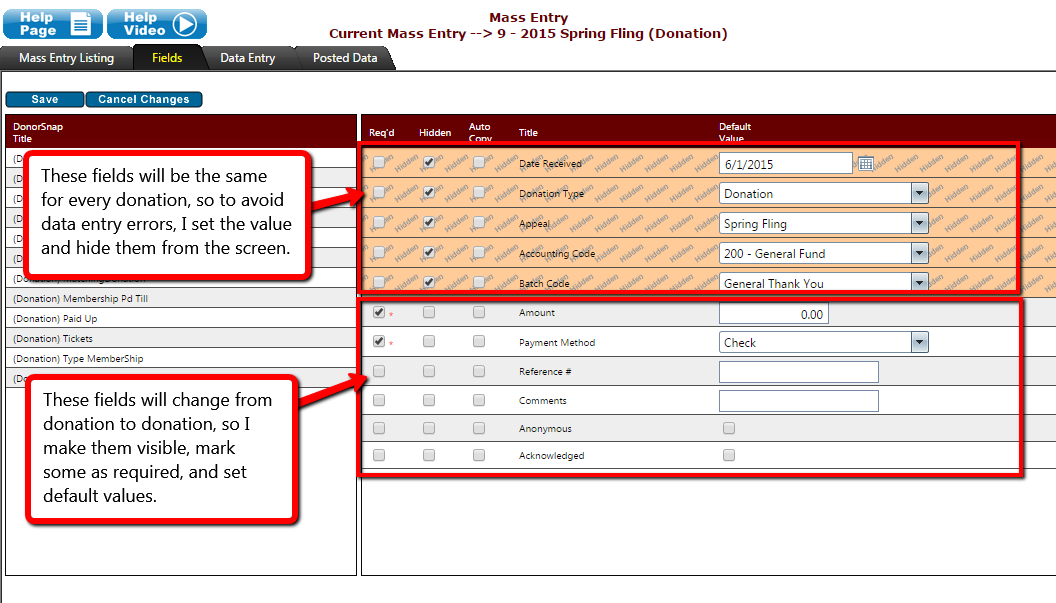Expand the Payment Method dropdown showing Check
Viewport: 1056px width, 603px height.
[x=919, y=342]
